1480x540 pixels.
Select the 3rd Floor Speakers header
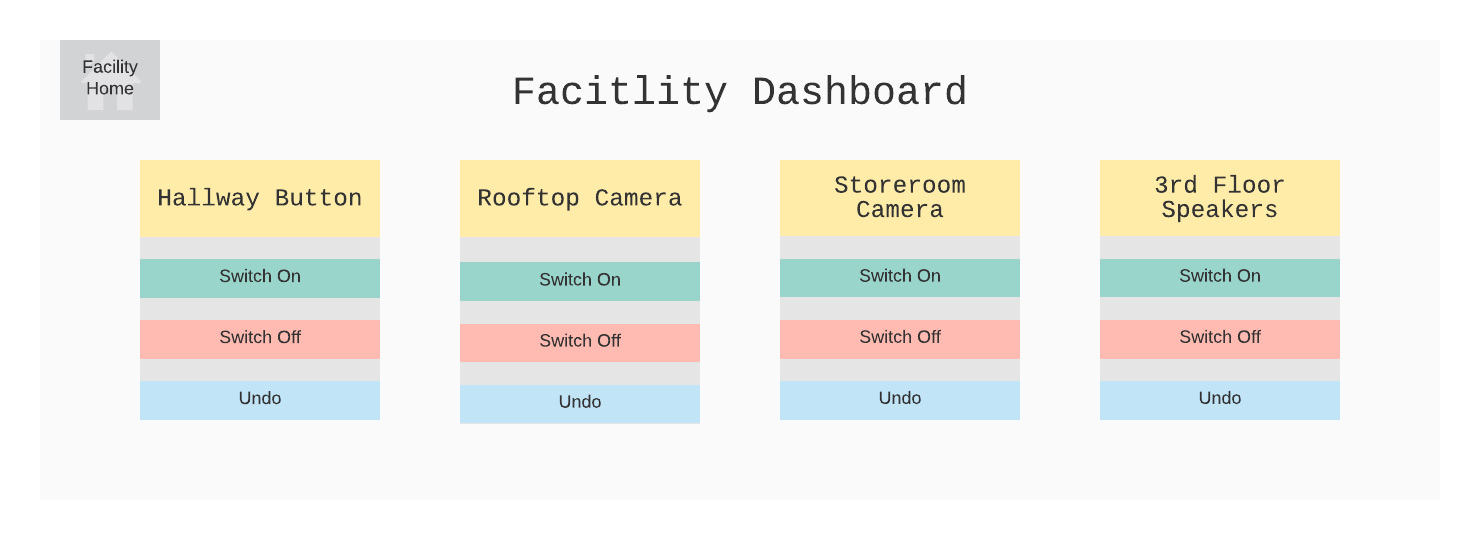pos(1220,198)
